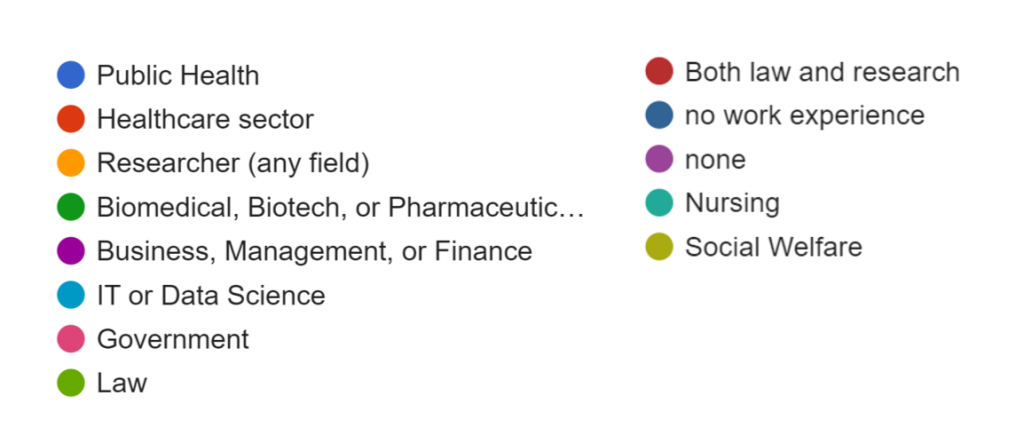Click the 'Public Health' legend label
1024x443 pixels.
click(178, 75)
